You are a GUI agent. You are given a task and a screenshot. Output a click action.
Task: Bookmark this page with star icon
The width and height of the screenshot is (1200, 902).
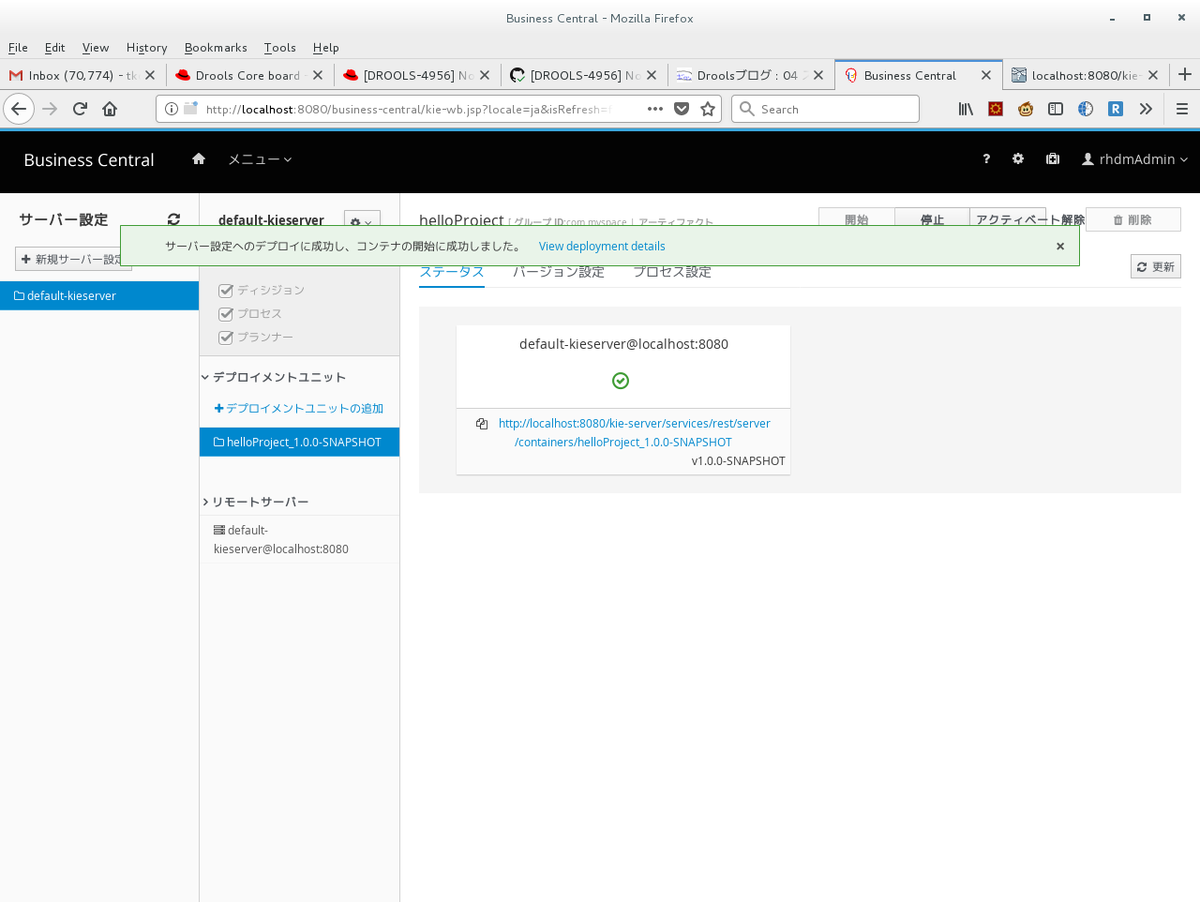[x=708, y=109]
